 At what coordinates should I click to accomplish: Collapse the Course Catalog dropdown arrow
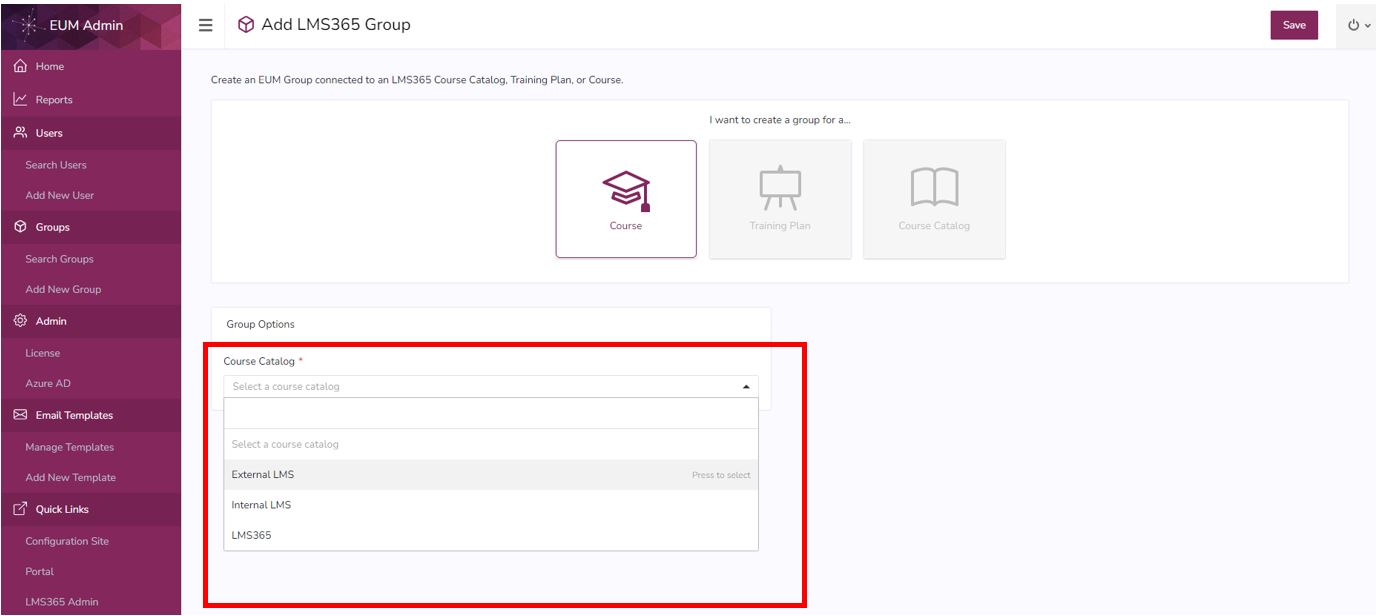click(x=745, y=386)
